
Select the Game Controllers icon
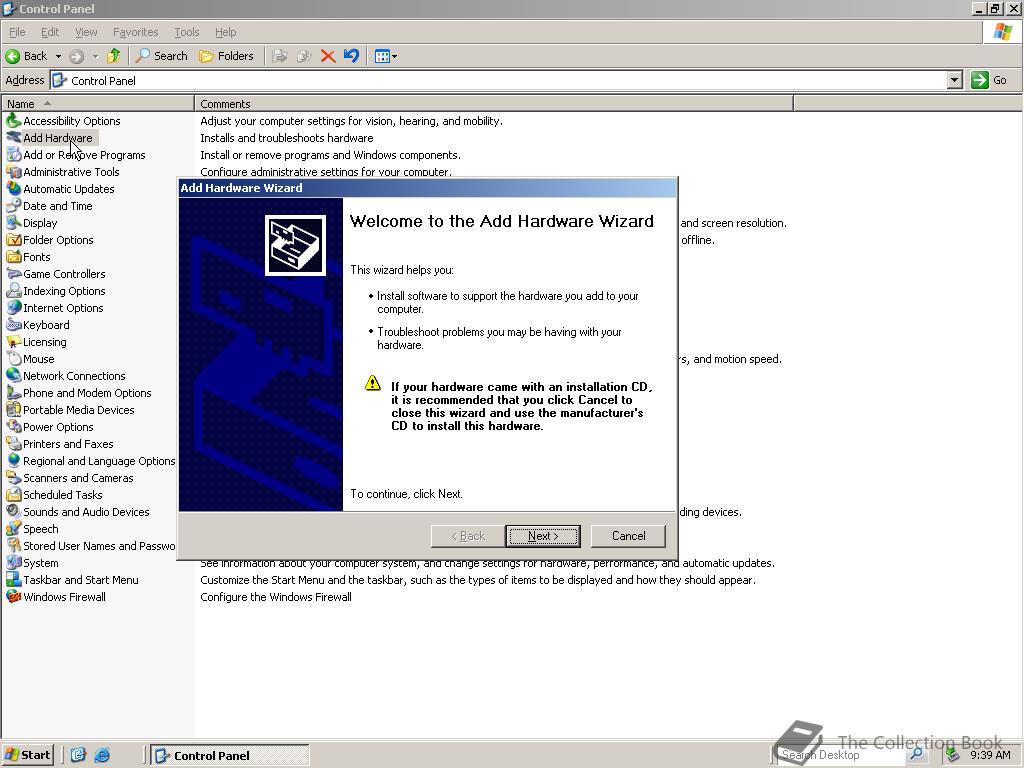tap(13, 274)
